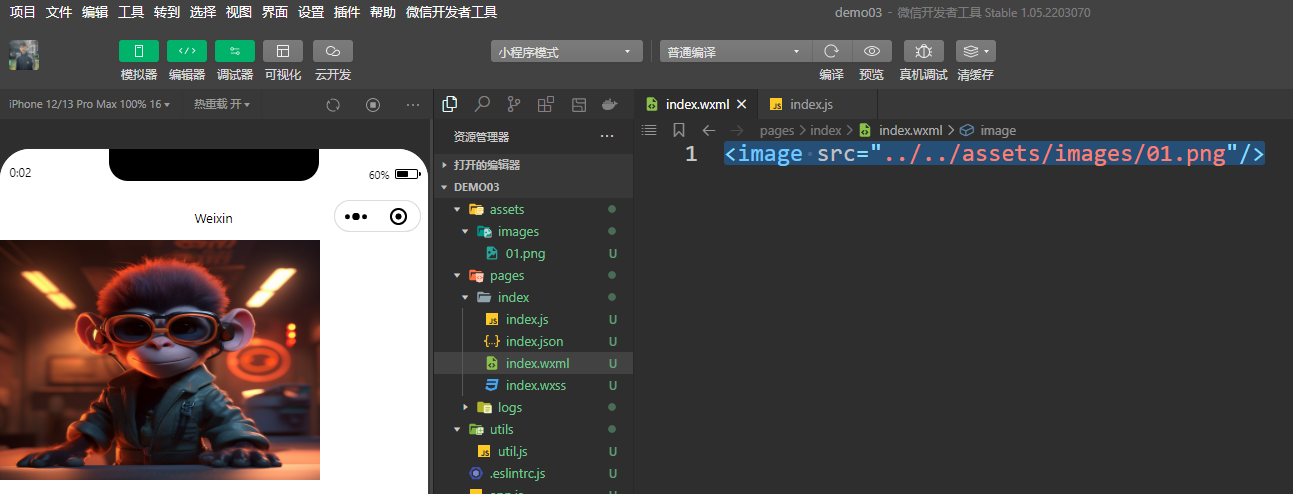This screenshot has height=494, width=1293.
Task: Collapse the pages folder
Action: pos(533,275)
